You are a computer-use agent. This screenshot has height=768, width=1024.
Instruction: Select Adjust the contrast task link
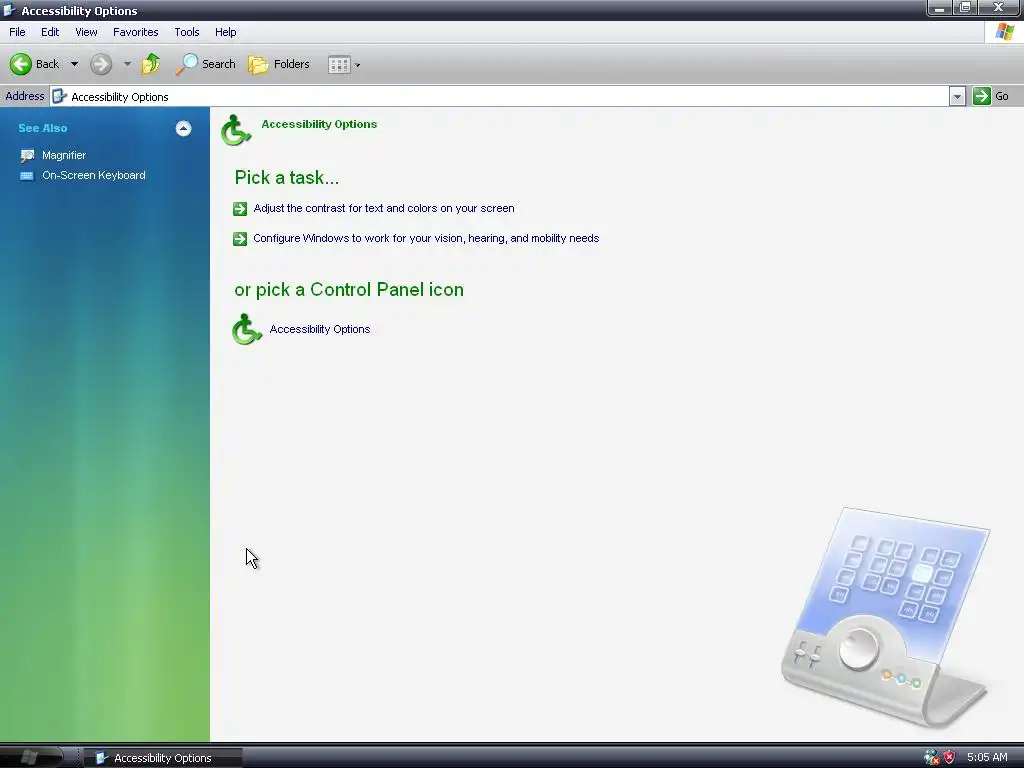coord(384,208)
